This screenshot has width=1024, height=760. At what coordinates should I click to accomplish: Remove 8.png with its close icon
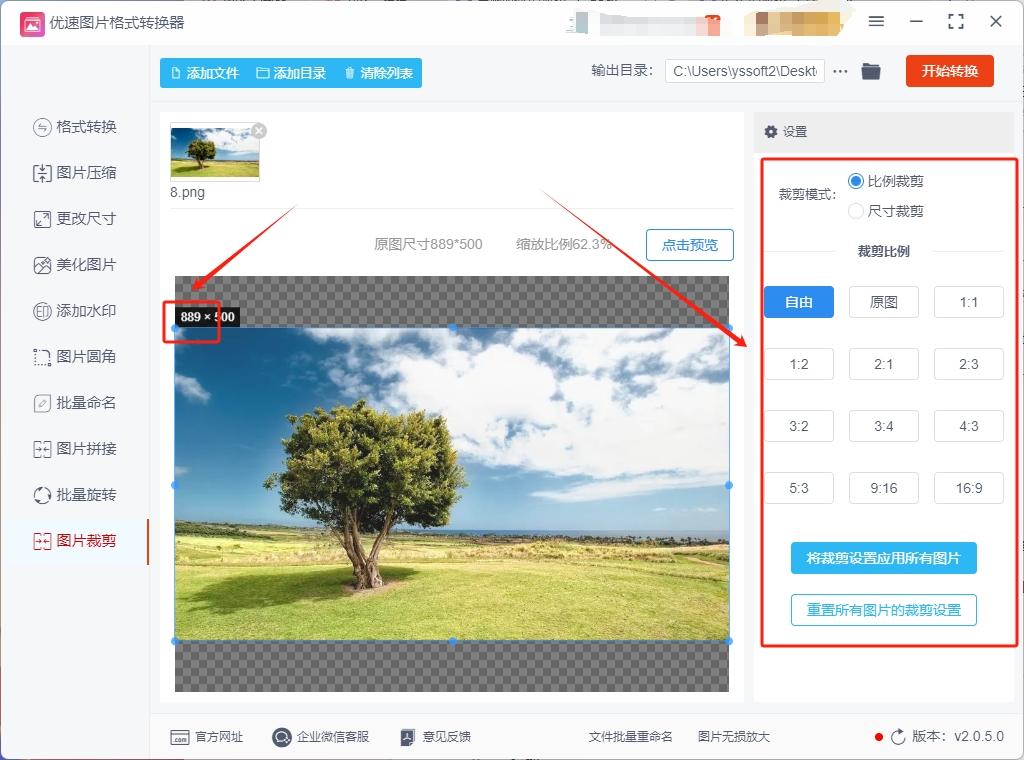pos(259,131)
